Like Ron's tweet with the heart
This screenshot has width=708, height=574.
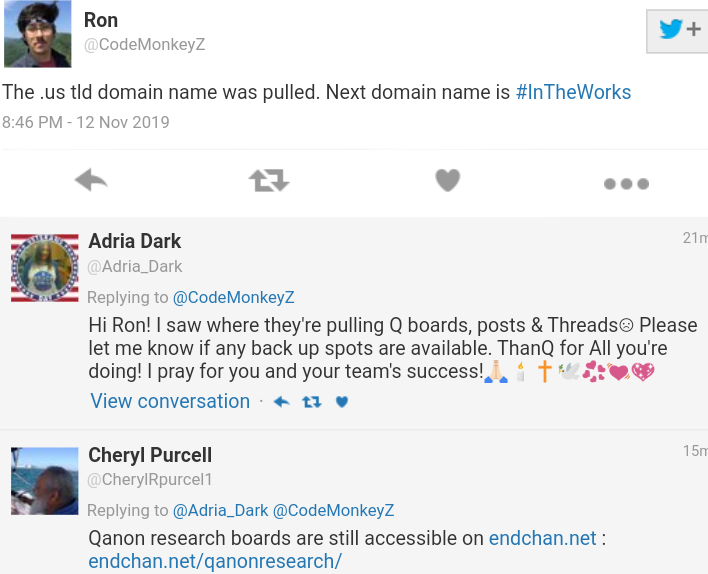coord(447,180)
